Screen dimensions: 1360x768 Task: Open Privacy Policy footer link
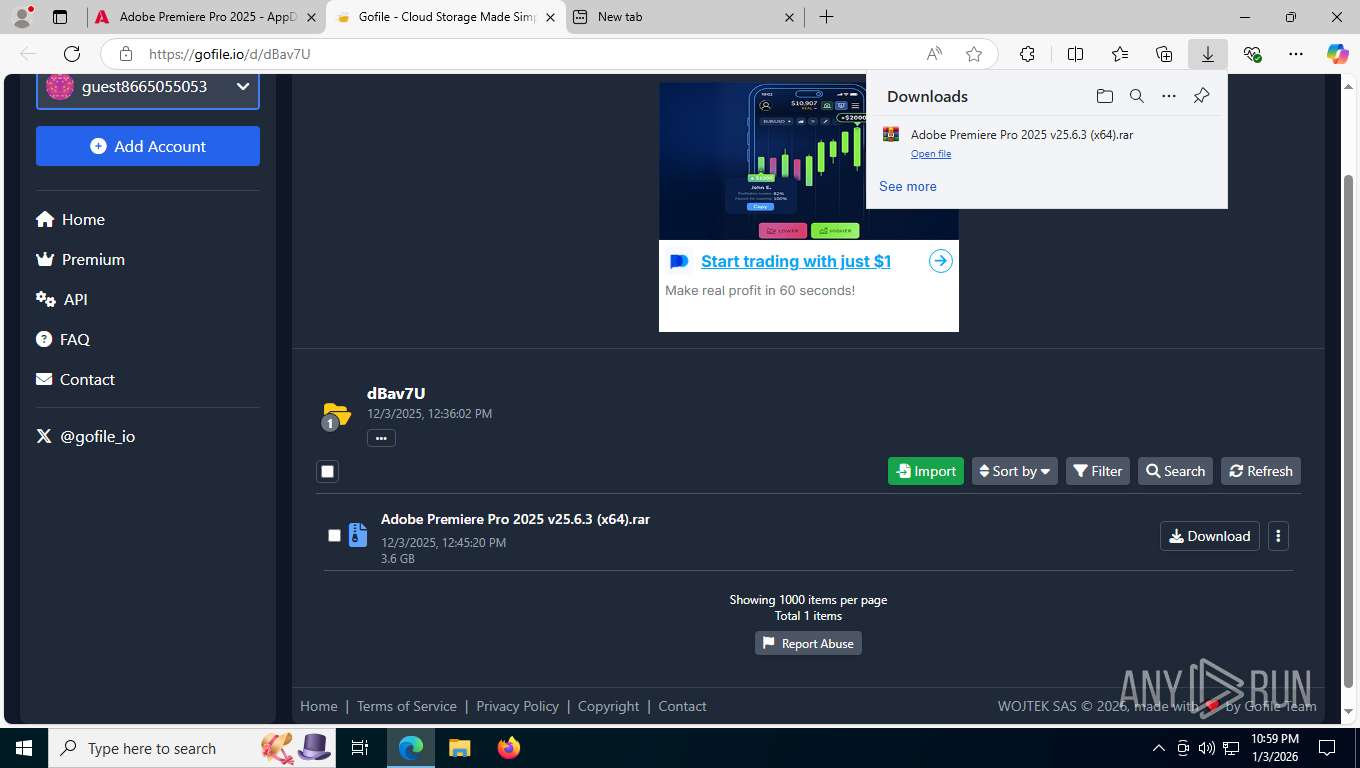pos(518,706)
